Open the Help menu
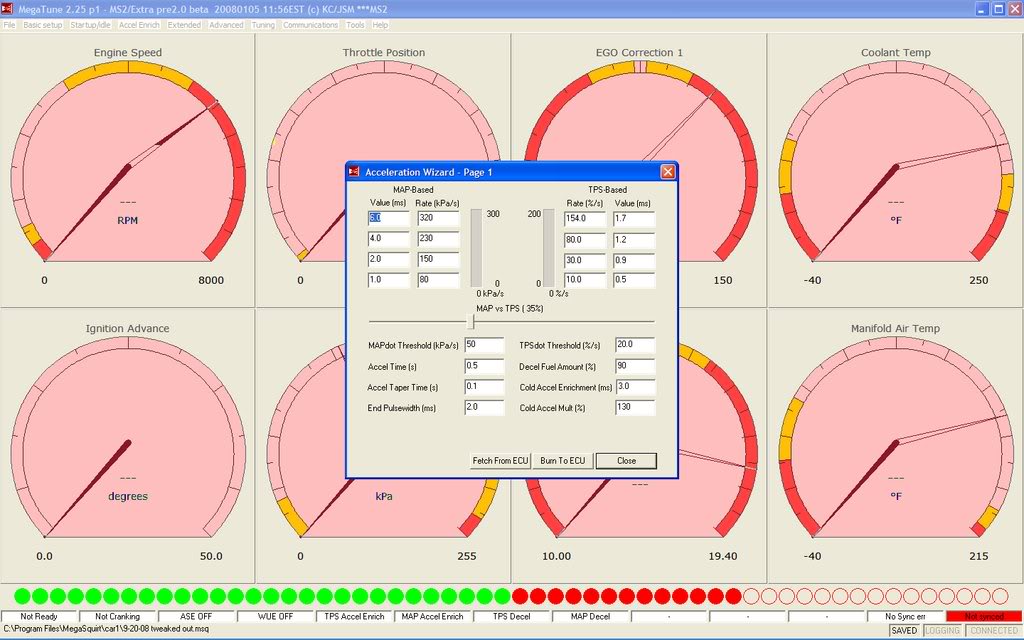Image resolution: width=1024 pixels, height=640 pixels. (380, 25)
